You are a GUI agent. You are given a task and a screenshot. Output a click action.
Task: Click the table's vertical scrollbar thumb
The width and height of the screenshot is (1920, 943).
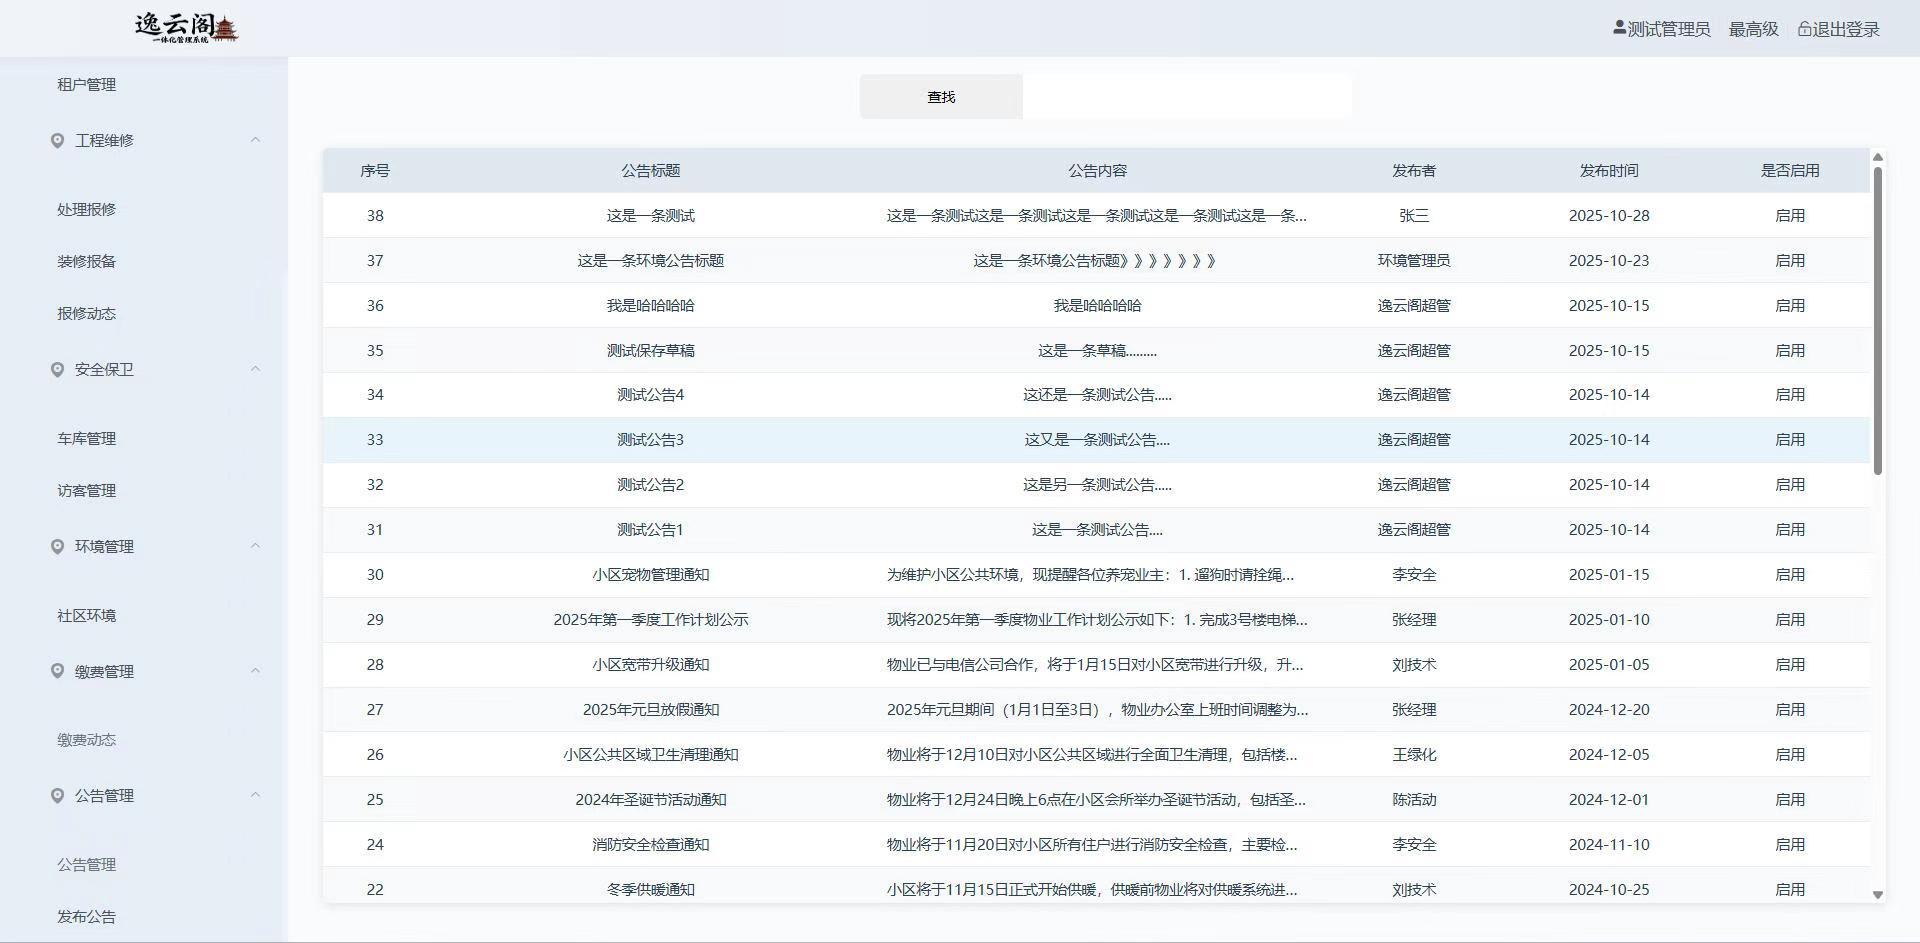click(1877, 320)
